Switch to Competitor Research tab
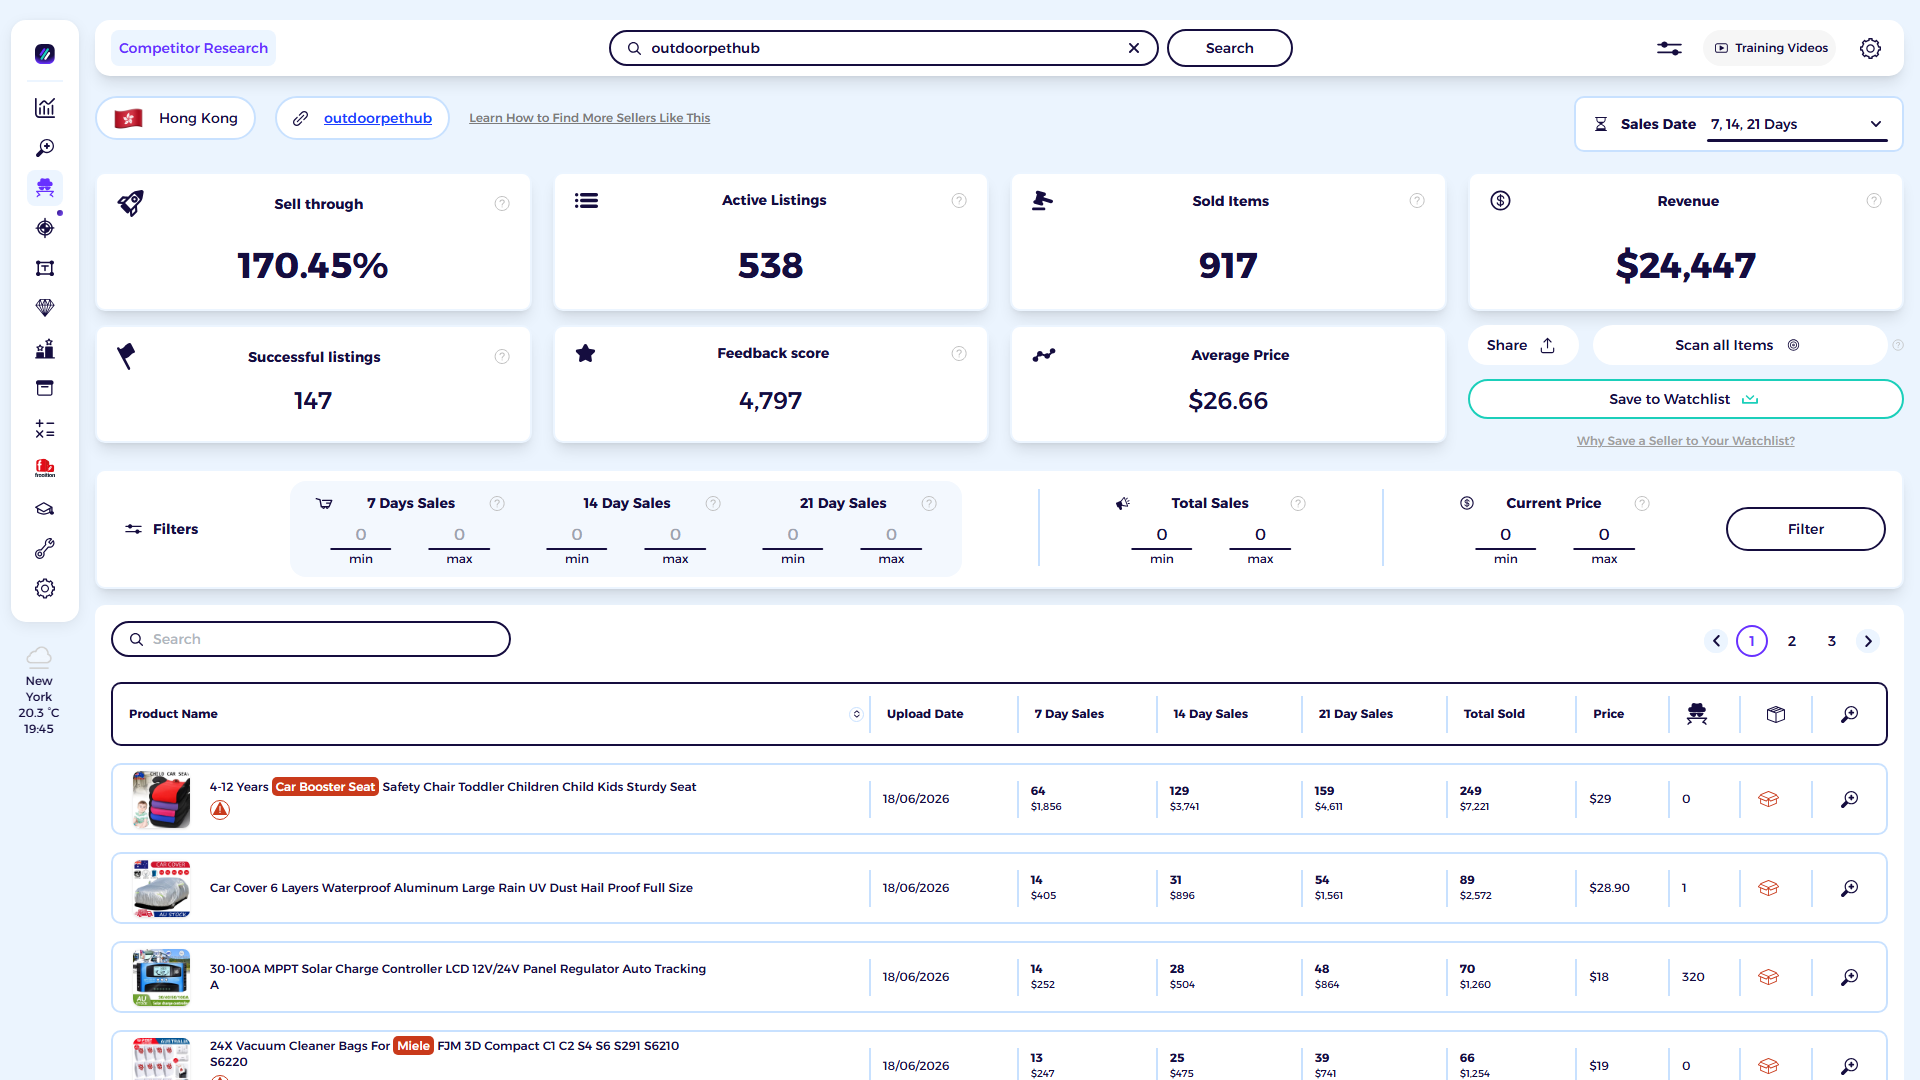The width and height of the screenshot is (1920, 1080). [193, 48]
